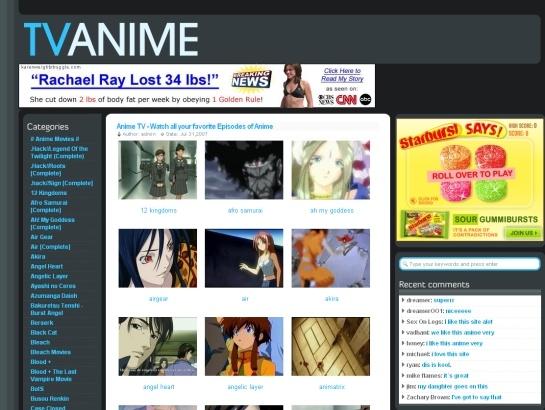The height and width of the screenshot is (410, 545).
Task: Open honey's comment 'i like this anime very'
Action: pyautogui.click(x=454, y=343)
